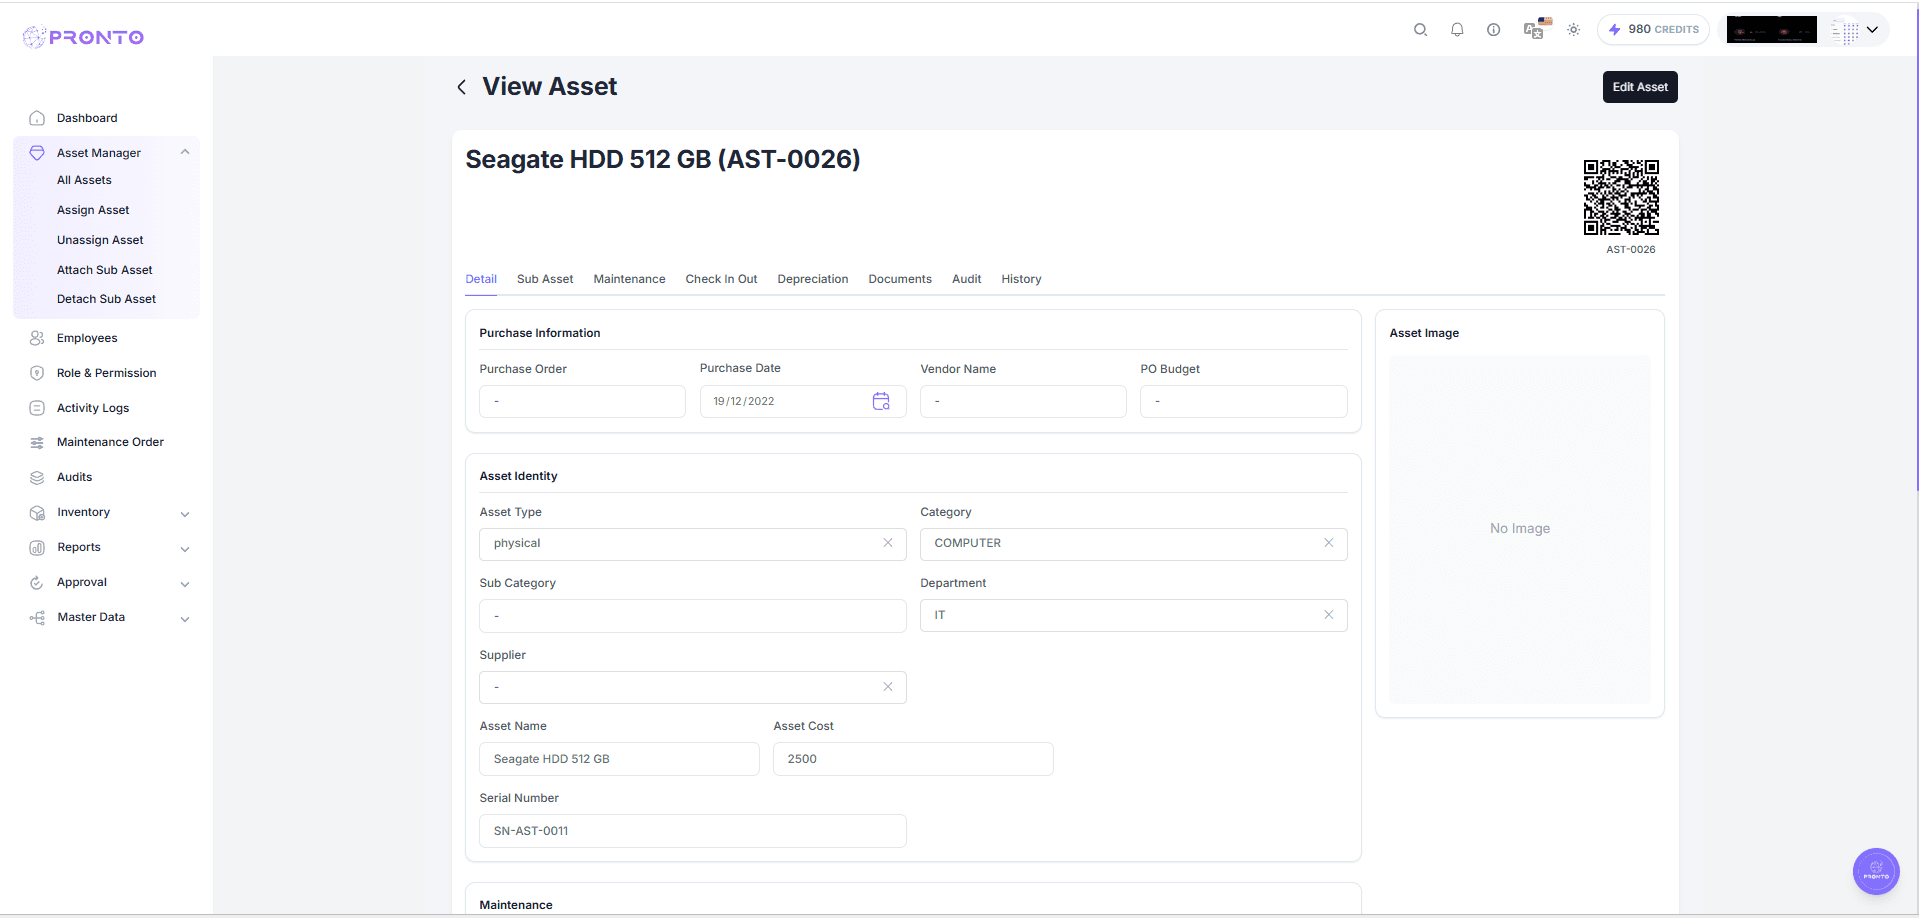This screenshot has height=918, width=1919.
Task: Collapse the Asset Manager section
Action: [x=184, y=152]
